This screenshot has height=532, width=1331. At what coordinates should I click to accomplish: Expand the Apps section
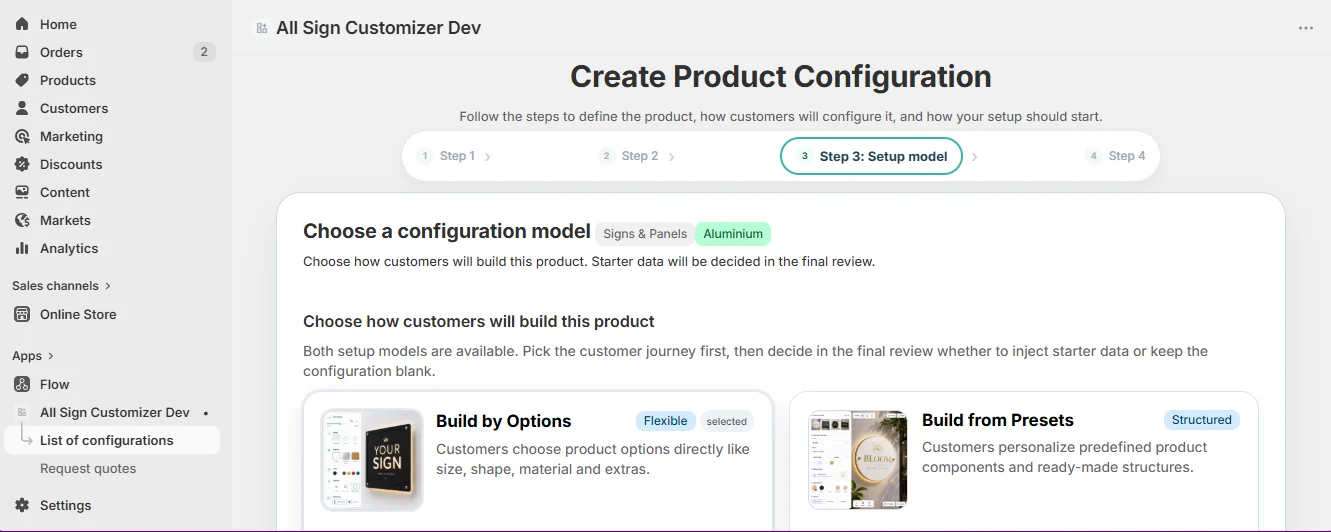coord(33,356)
